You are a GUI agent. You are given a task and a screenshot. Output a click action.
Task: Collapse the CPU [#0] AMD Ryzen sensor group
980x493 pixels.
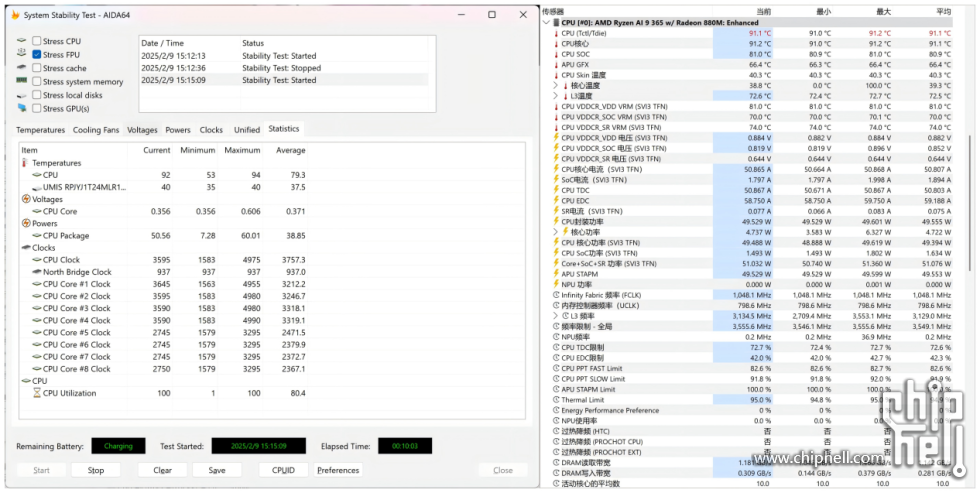coord(547,22)
